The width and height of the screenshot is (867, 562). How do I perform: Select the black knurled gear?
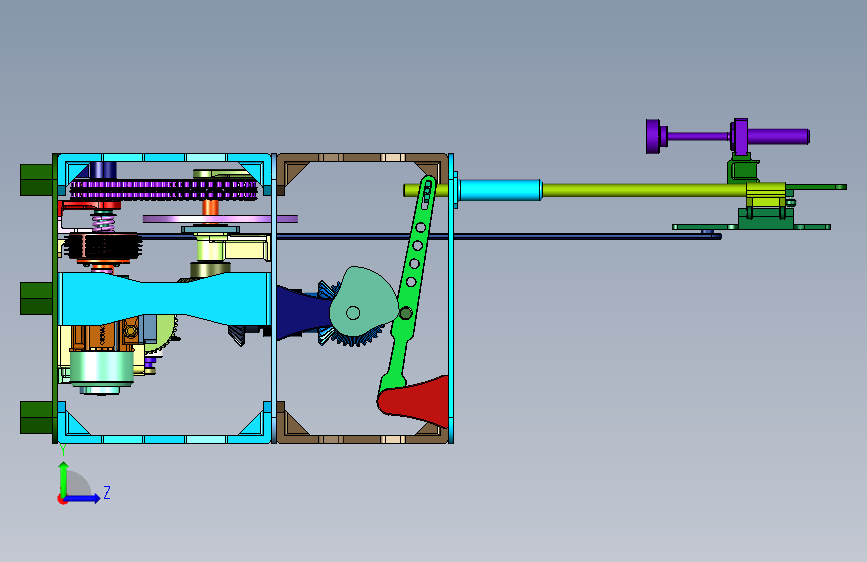(x=103, y=247)
